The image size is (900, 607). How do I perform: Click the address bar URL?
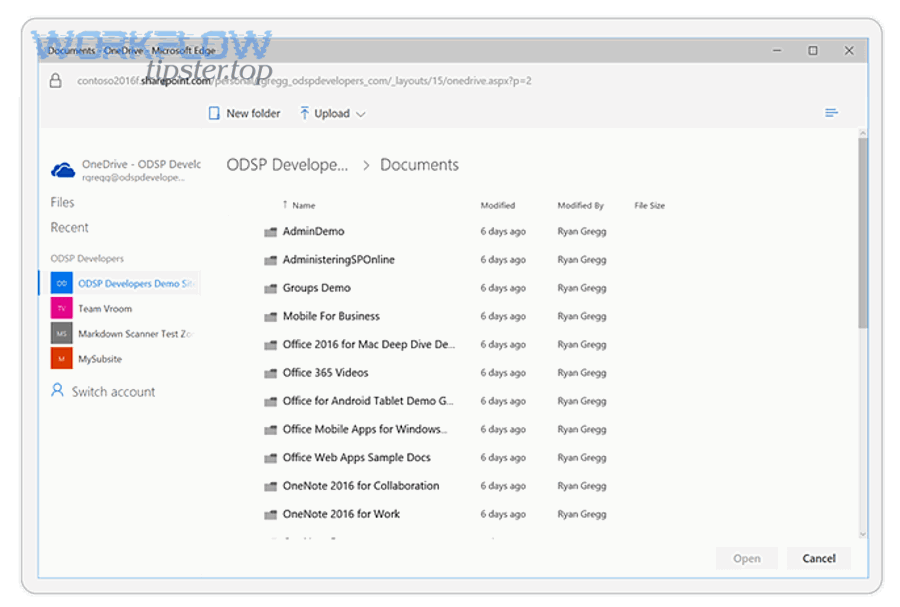coord(304,81)
